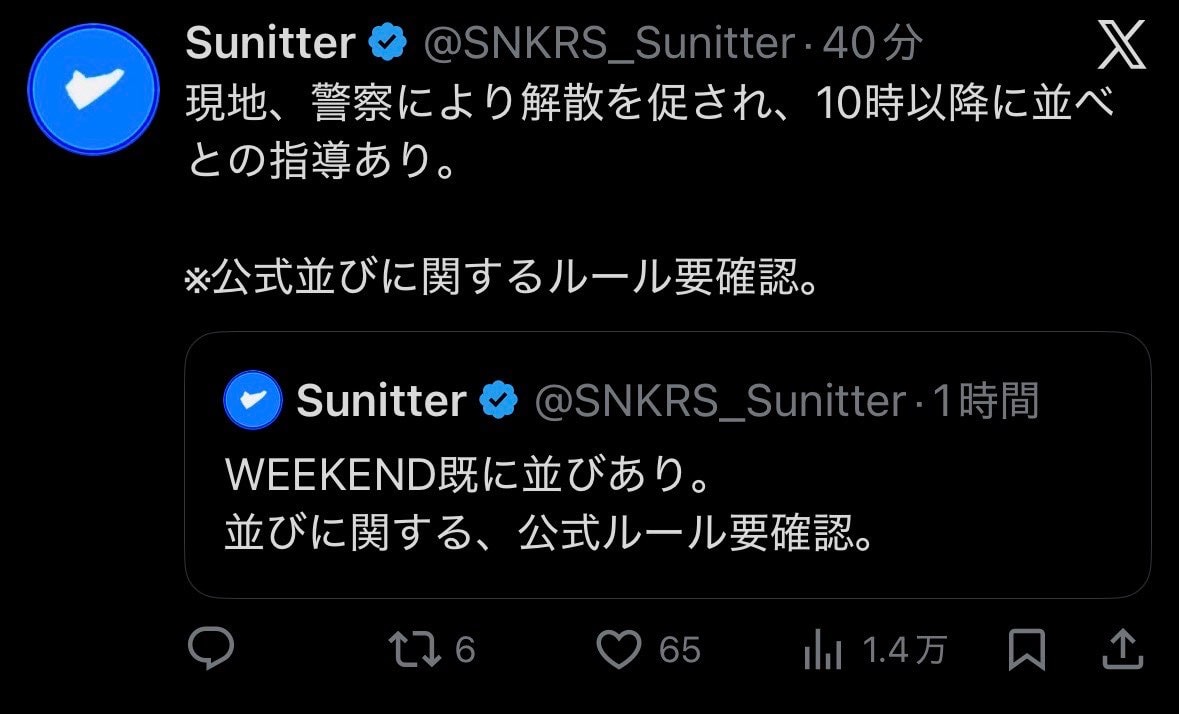Open Sunitter's profile picture
The width and height of the screenshot is (1179, 714).
[x=93, y=89]
